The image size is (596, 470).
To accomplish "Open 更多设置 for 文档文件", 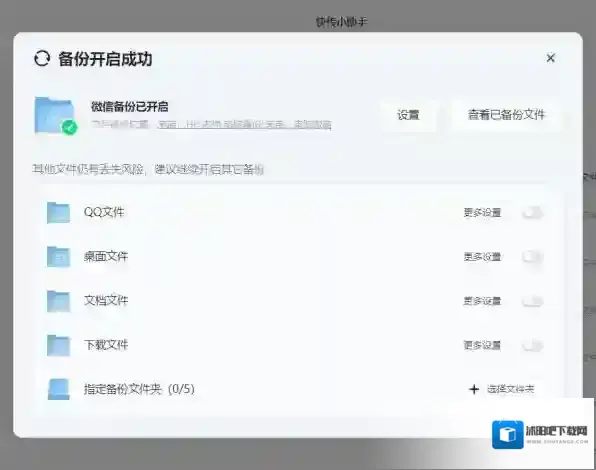I will point(482,301).
